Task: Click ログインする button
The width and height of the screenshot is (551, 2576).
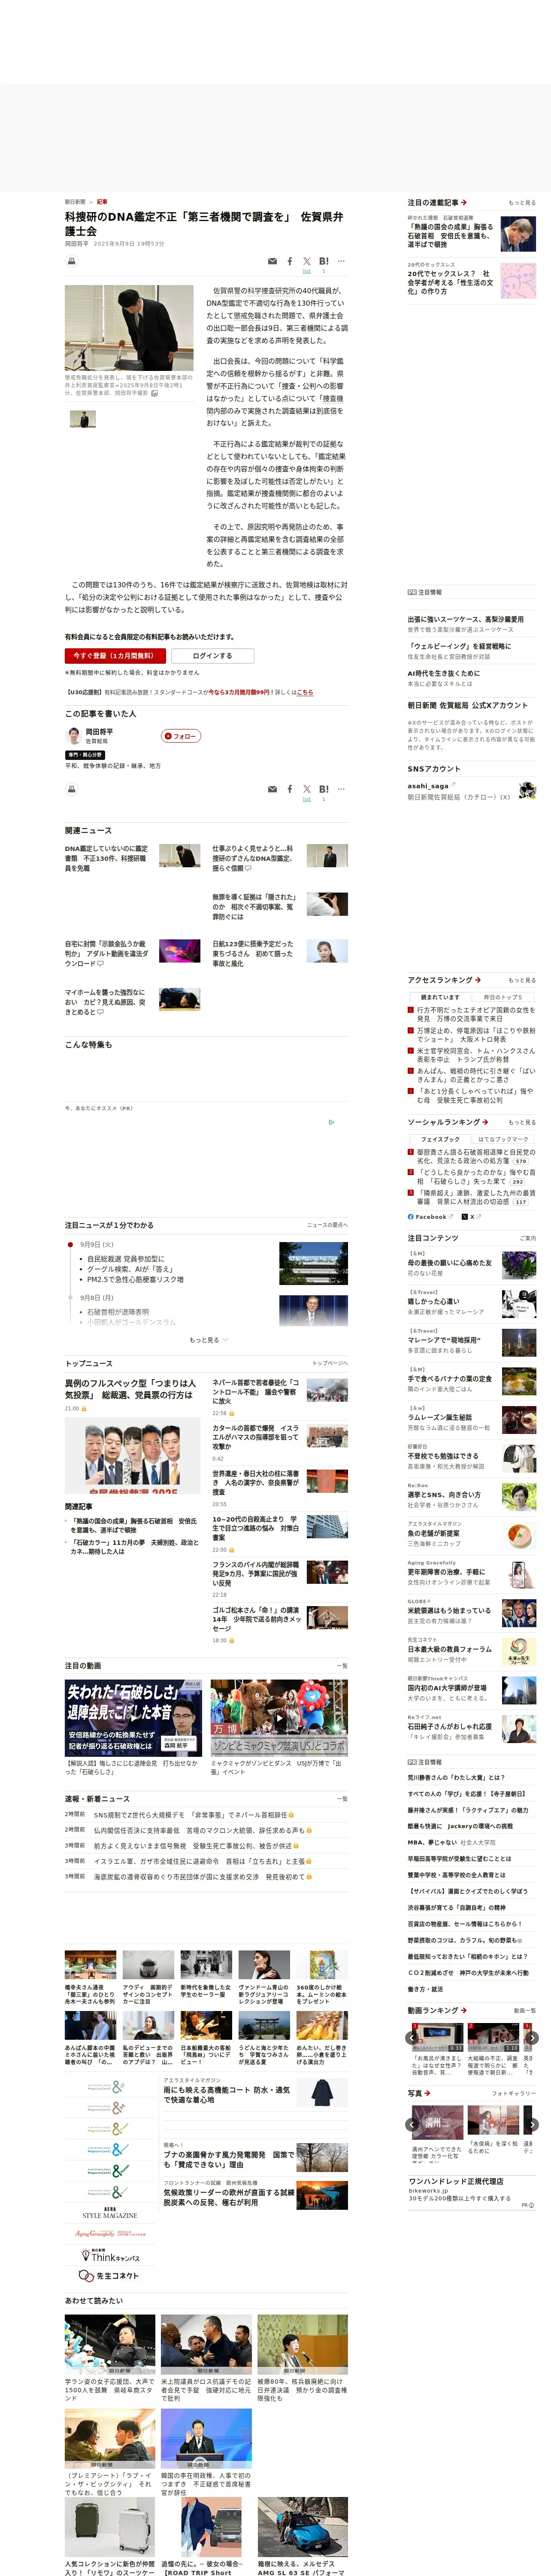Action: pyautogui.click(x=212, y=656)
